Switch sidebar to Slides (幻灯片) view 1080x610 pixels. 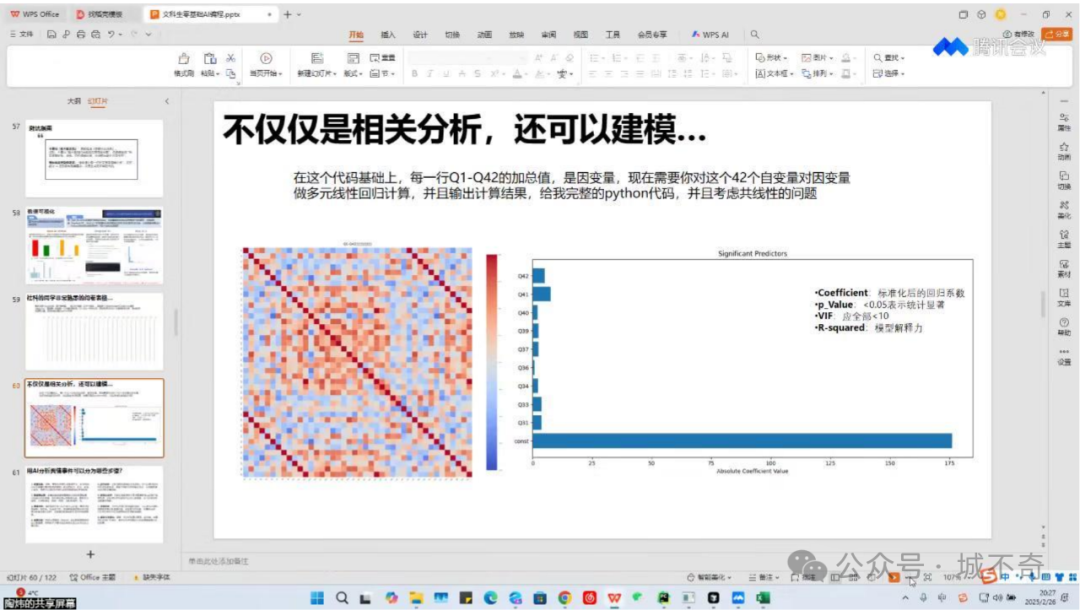pos(98,101)
